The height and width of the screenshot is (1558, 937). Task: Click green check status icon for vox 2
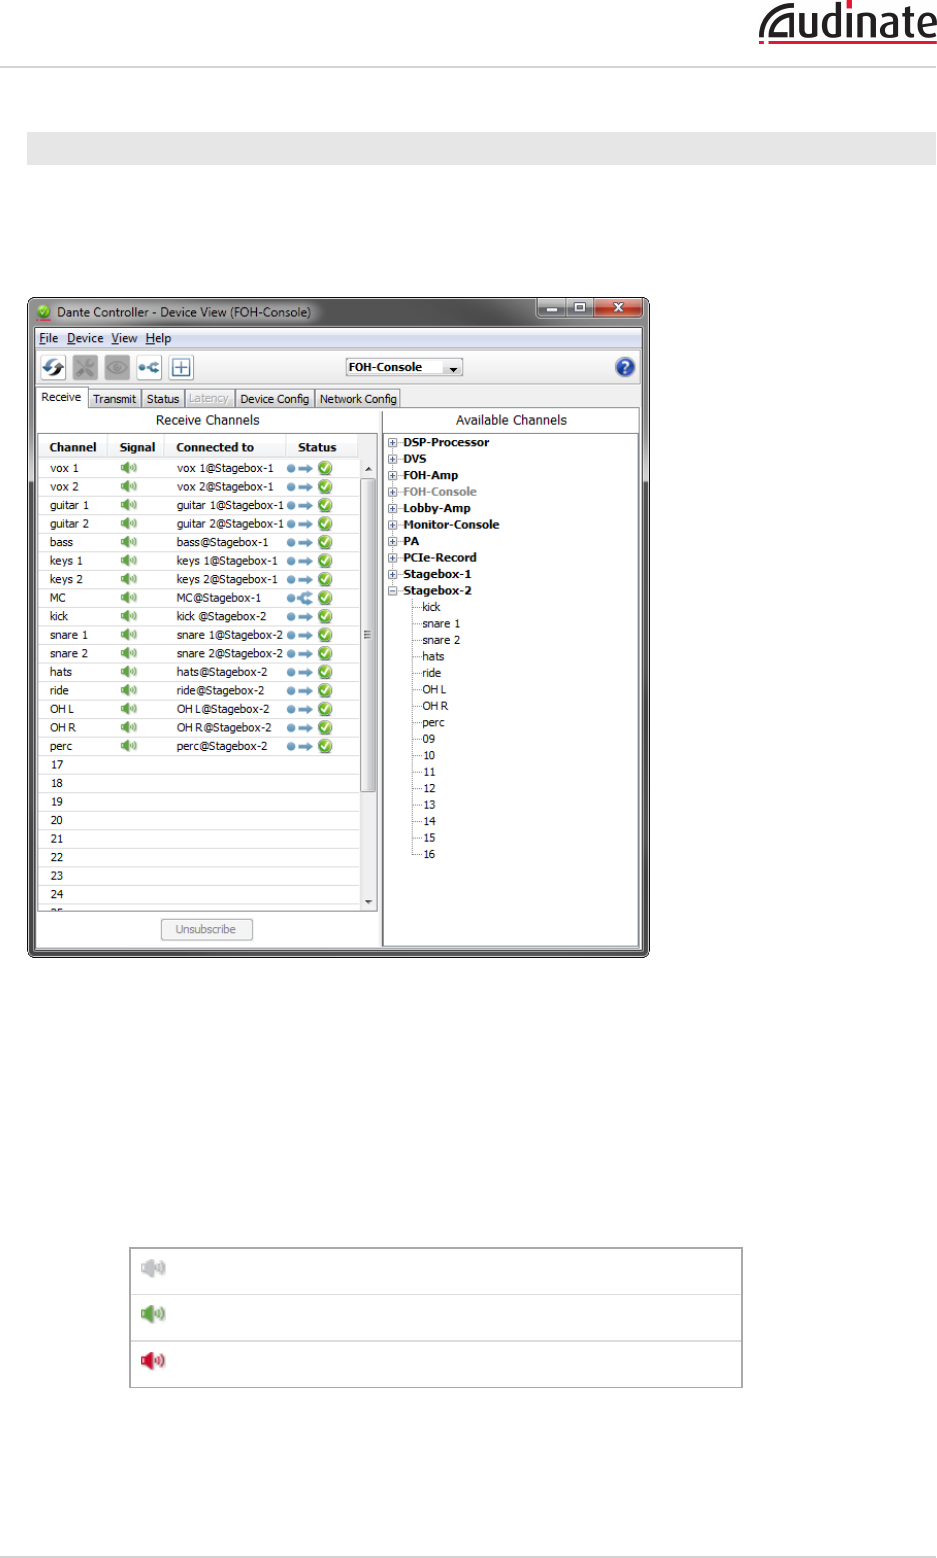pyautogui.click(x=325, y=487)
